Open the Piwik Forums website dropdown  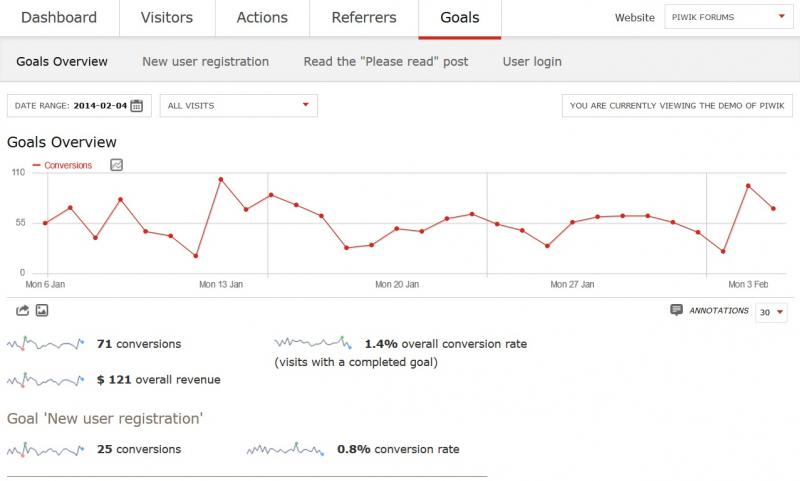(728, 17)
